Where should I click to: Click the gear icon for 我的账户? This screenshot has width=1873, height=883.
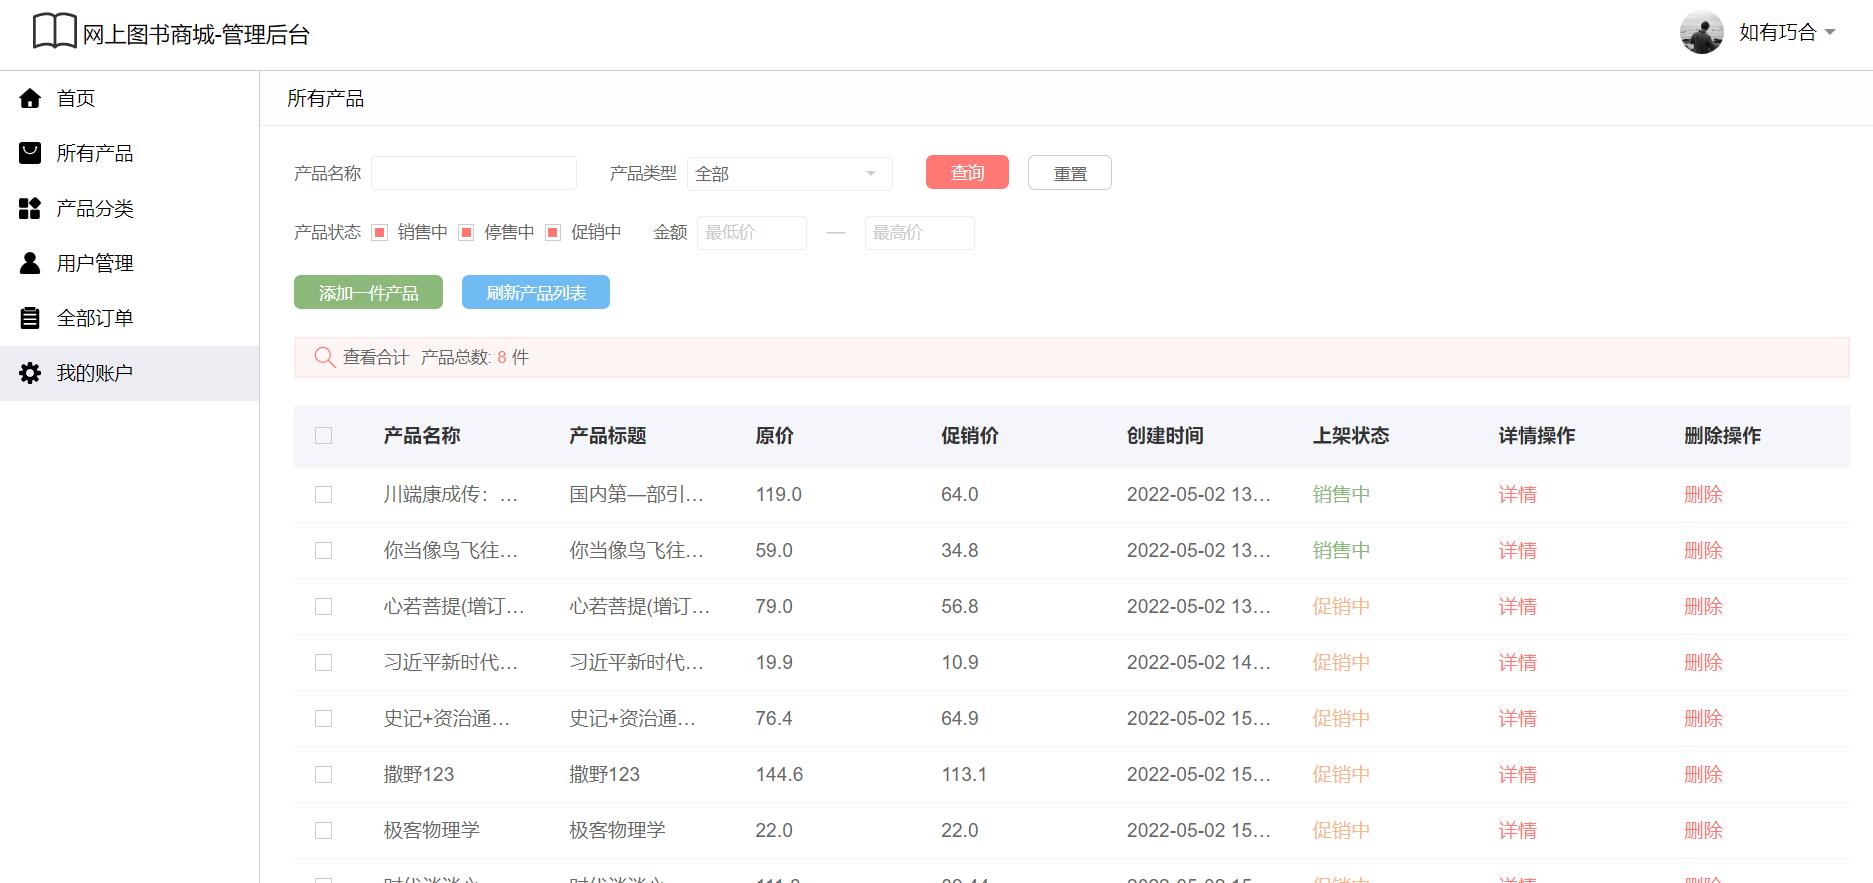click(x=30, y=373)
